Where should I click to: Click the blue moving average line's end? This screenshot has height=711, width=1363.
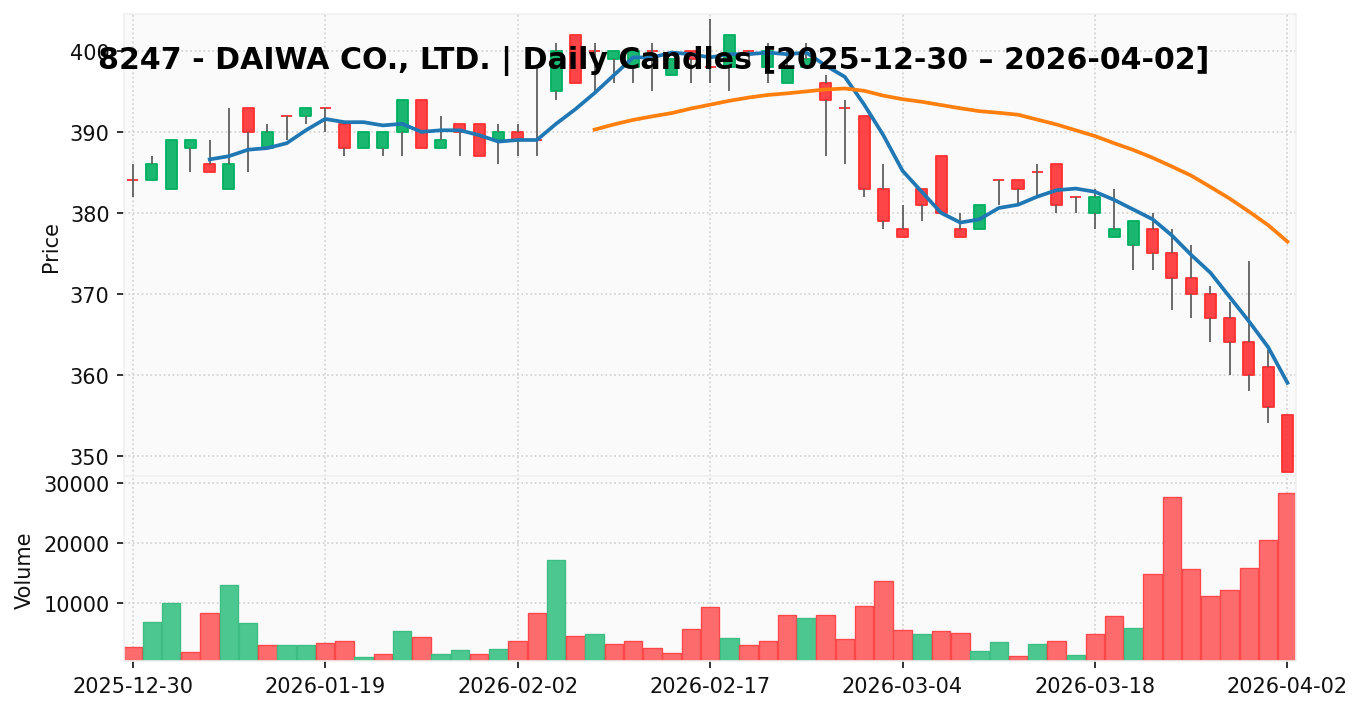tap(1287, 382)
